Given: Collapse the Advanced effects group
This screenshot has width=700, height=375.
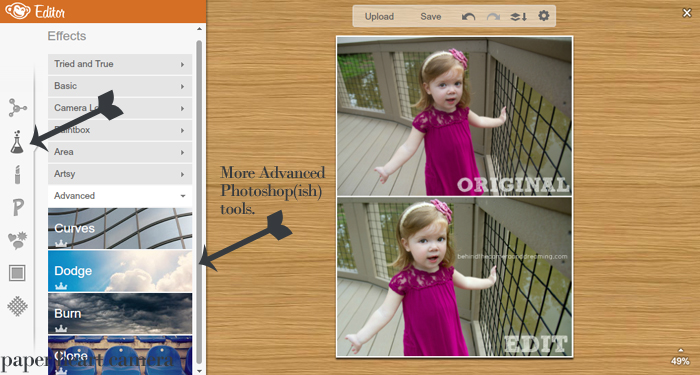Looking at the screenshot, I should coord(120,196).
